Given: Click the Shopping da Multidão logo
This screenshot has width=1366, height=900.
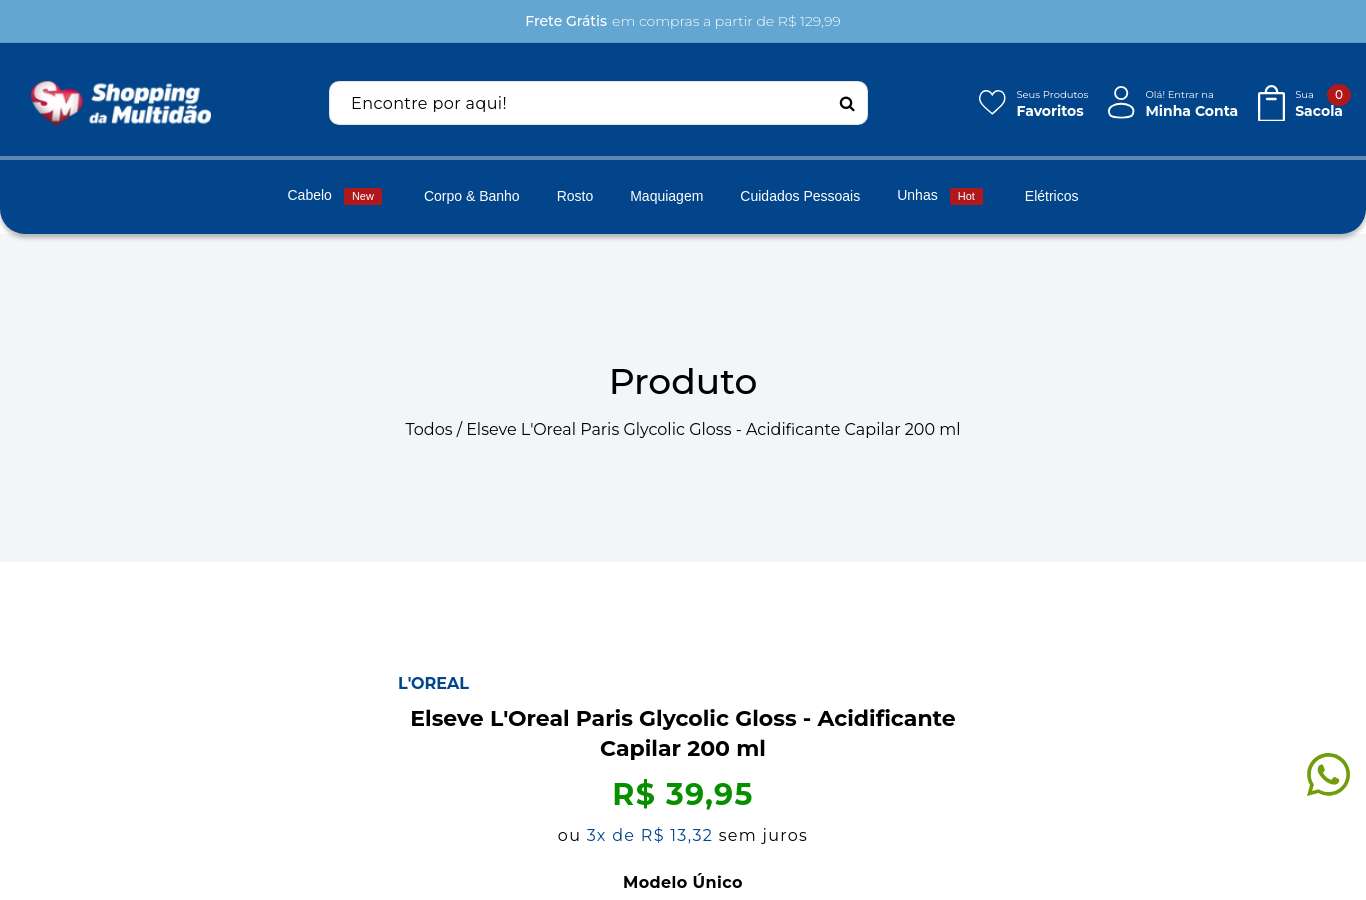Looking at the screenshot, I should pyautogui.click(x=121, y=103).
